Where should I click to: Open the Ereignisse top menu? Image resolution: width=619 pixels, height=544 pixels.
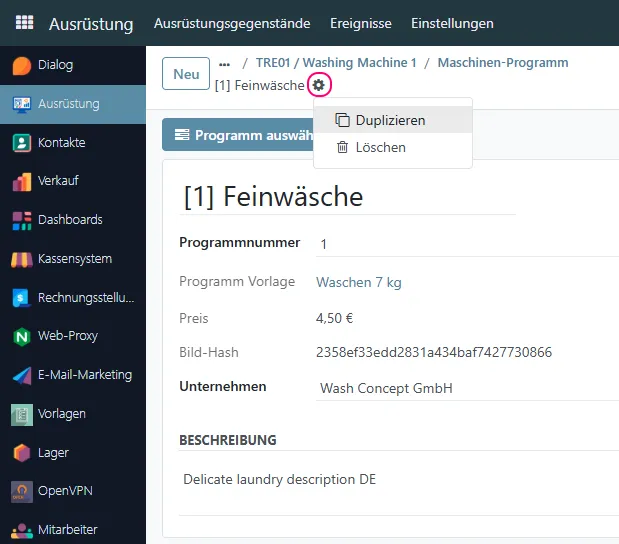360,23
